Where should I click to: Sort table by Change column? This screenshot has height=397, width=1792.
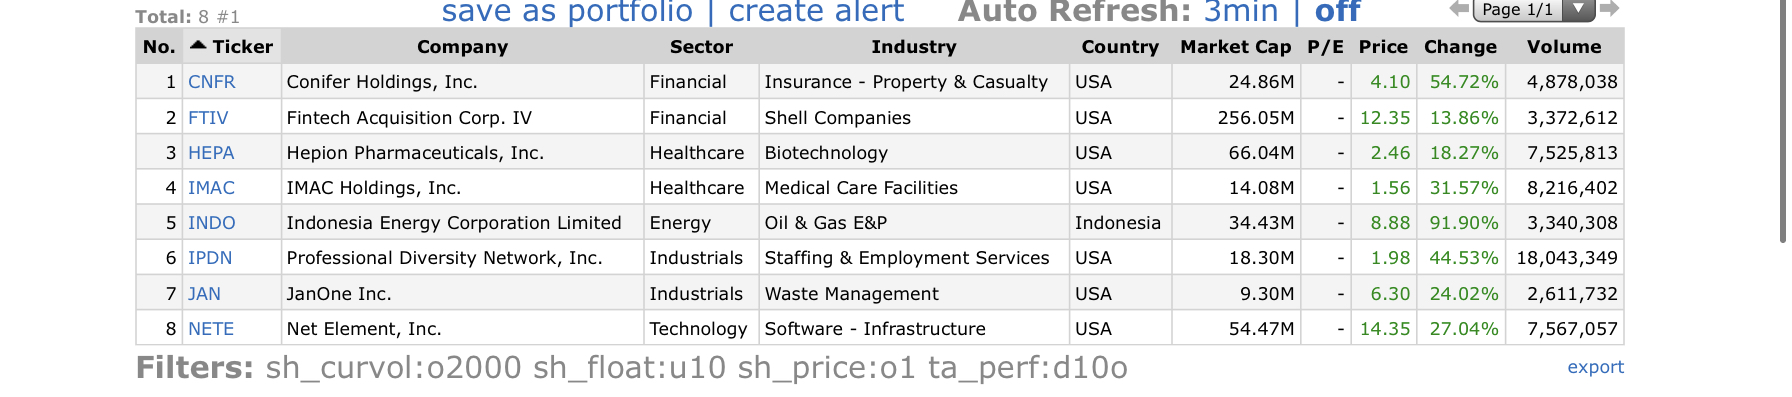point(1460,47)
